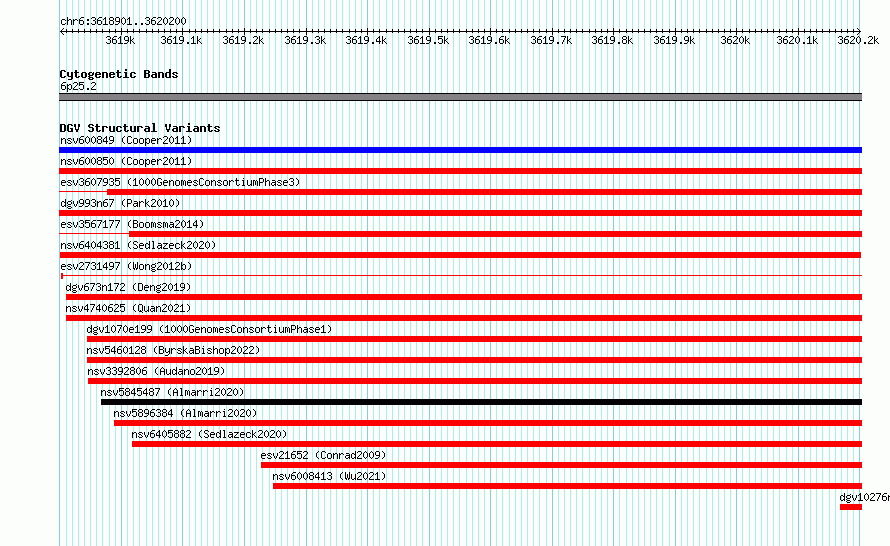The image size is (890, 546).
Task: Click the blue nsv600849 variant bar
Action: [x=460, y=150]
